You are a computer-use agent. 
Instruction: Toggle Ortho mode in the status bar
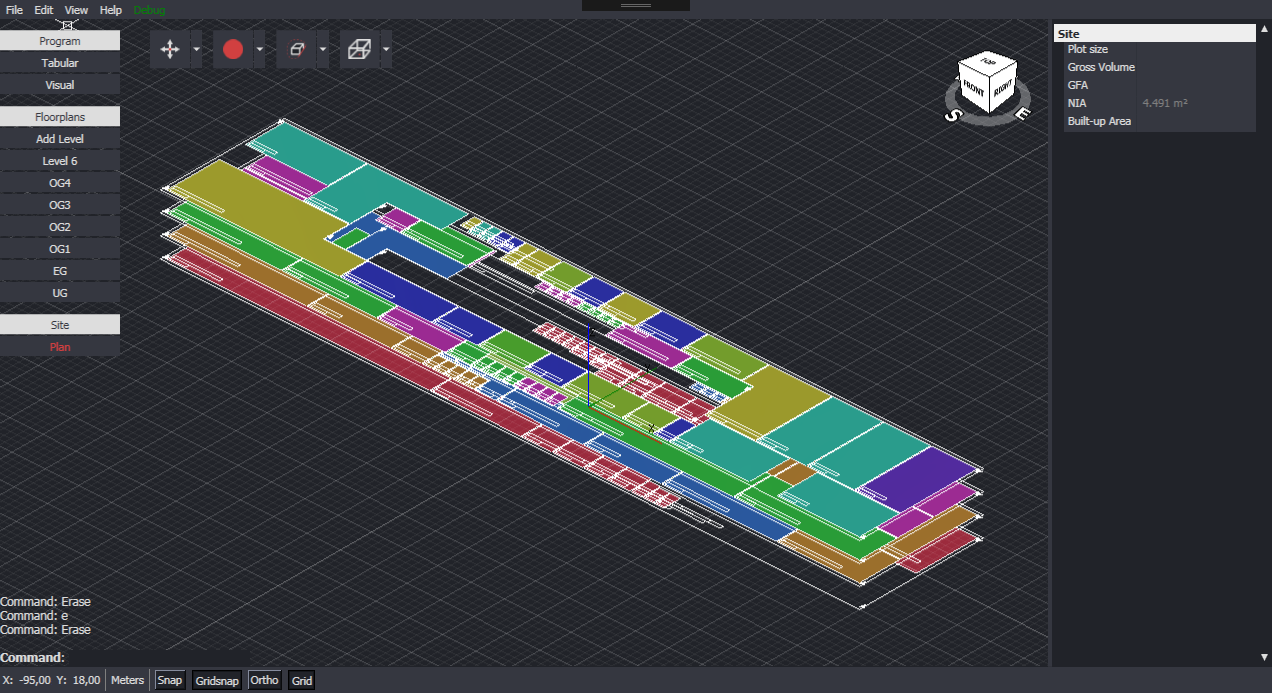coord(265,680)
